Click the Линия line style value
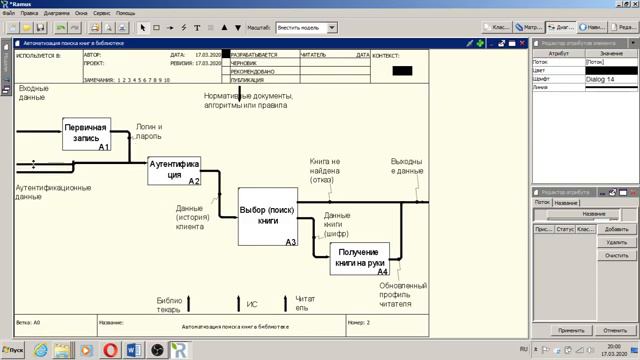 tap(611, 87)
